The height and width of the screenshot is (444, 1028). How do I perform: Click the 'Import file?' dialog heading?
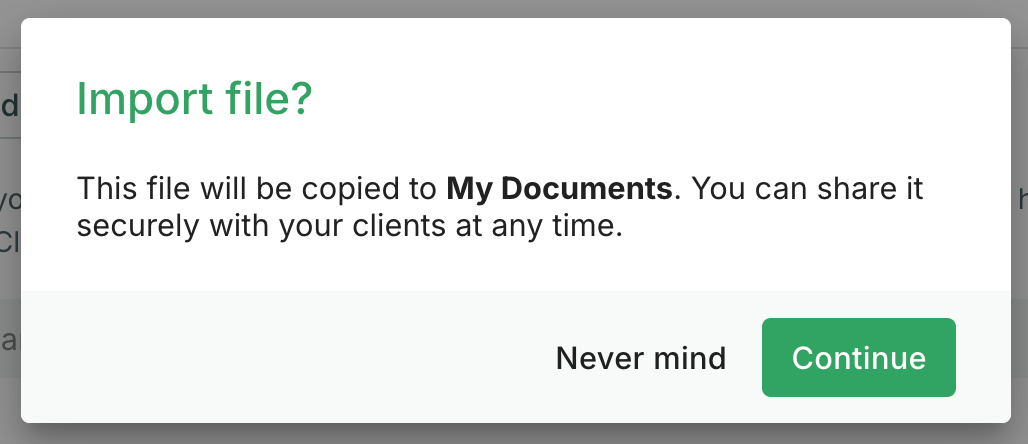pyautogui.click(x=195, y=99)
